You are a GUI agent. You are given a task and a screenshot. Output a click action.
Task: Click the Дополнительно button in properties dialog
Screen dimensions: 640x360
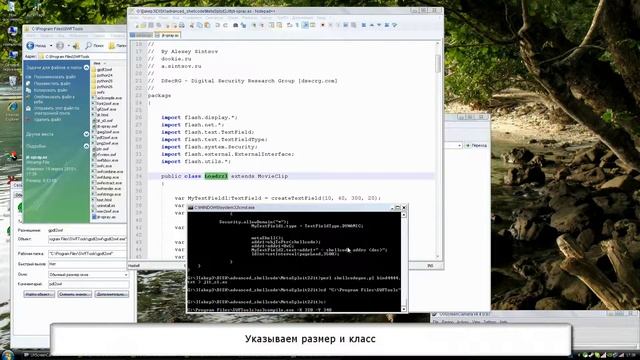coord(111,294)
